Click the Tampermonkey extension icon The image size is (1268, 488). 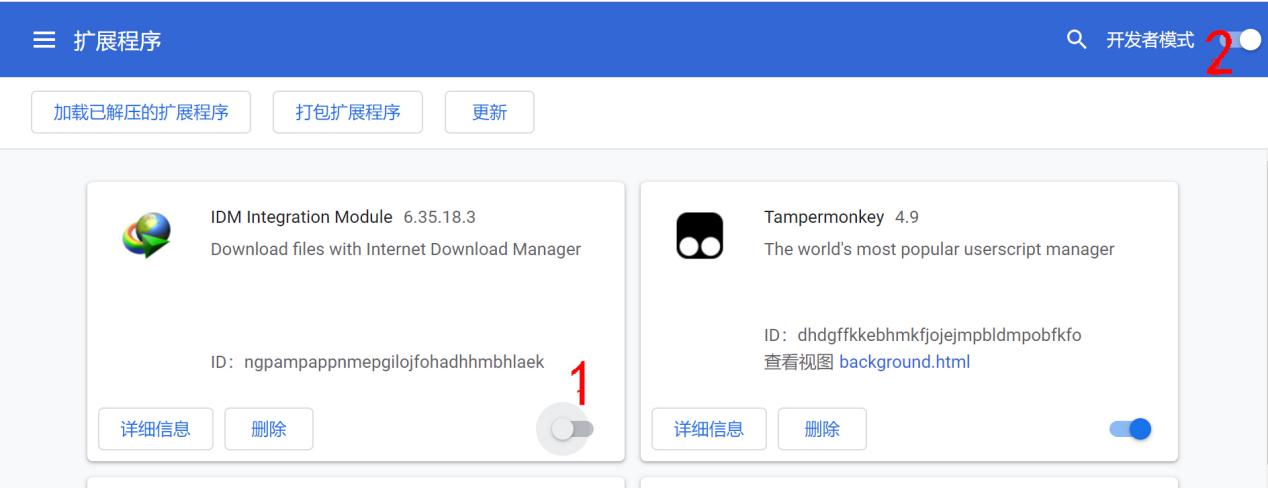(700, 236)
